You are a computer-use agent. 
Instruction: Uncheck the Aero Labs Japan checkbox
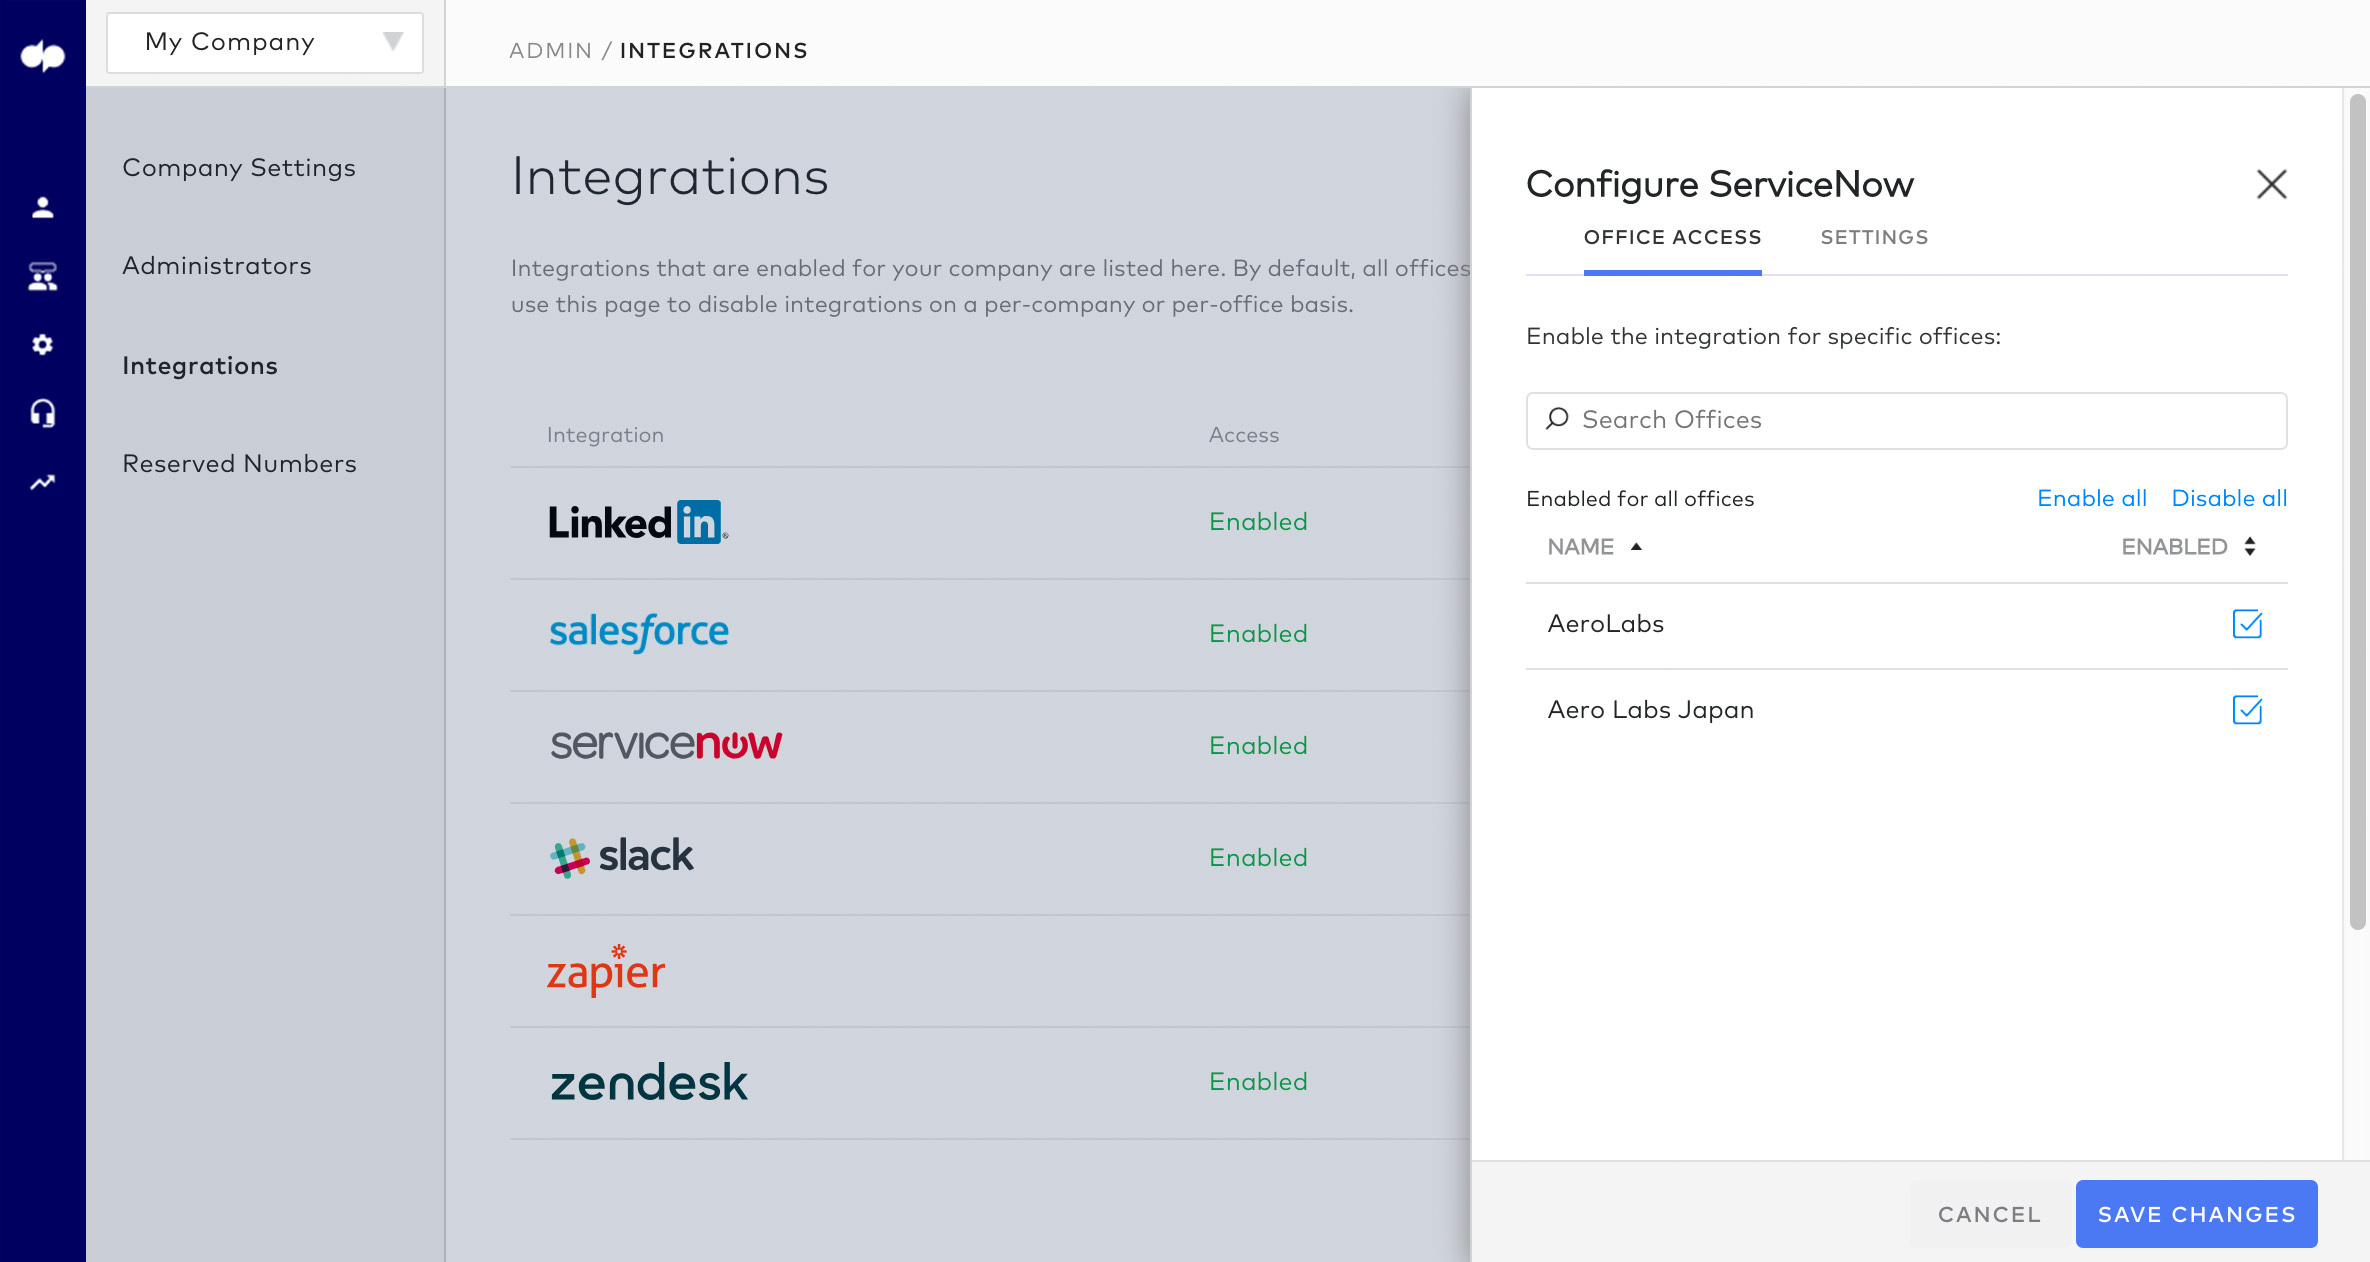point(2247,710)
